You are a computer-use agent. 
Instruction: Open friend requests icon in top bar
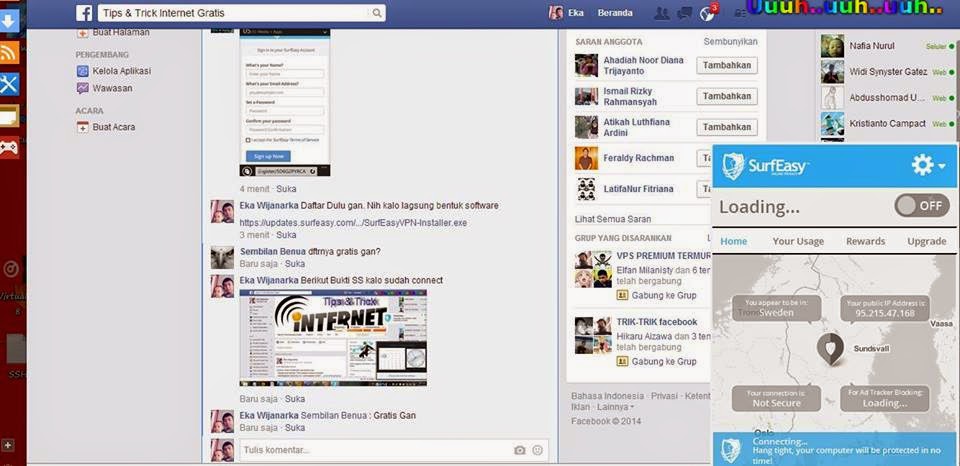coord(661,13)
